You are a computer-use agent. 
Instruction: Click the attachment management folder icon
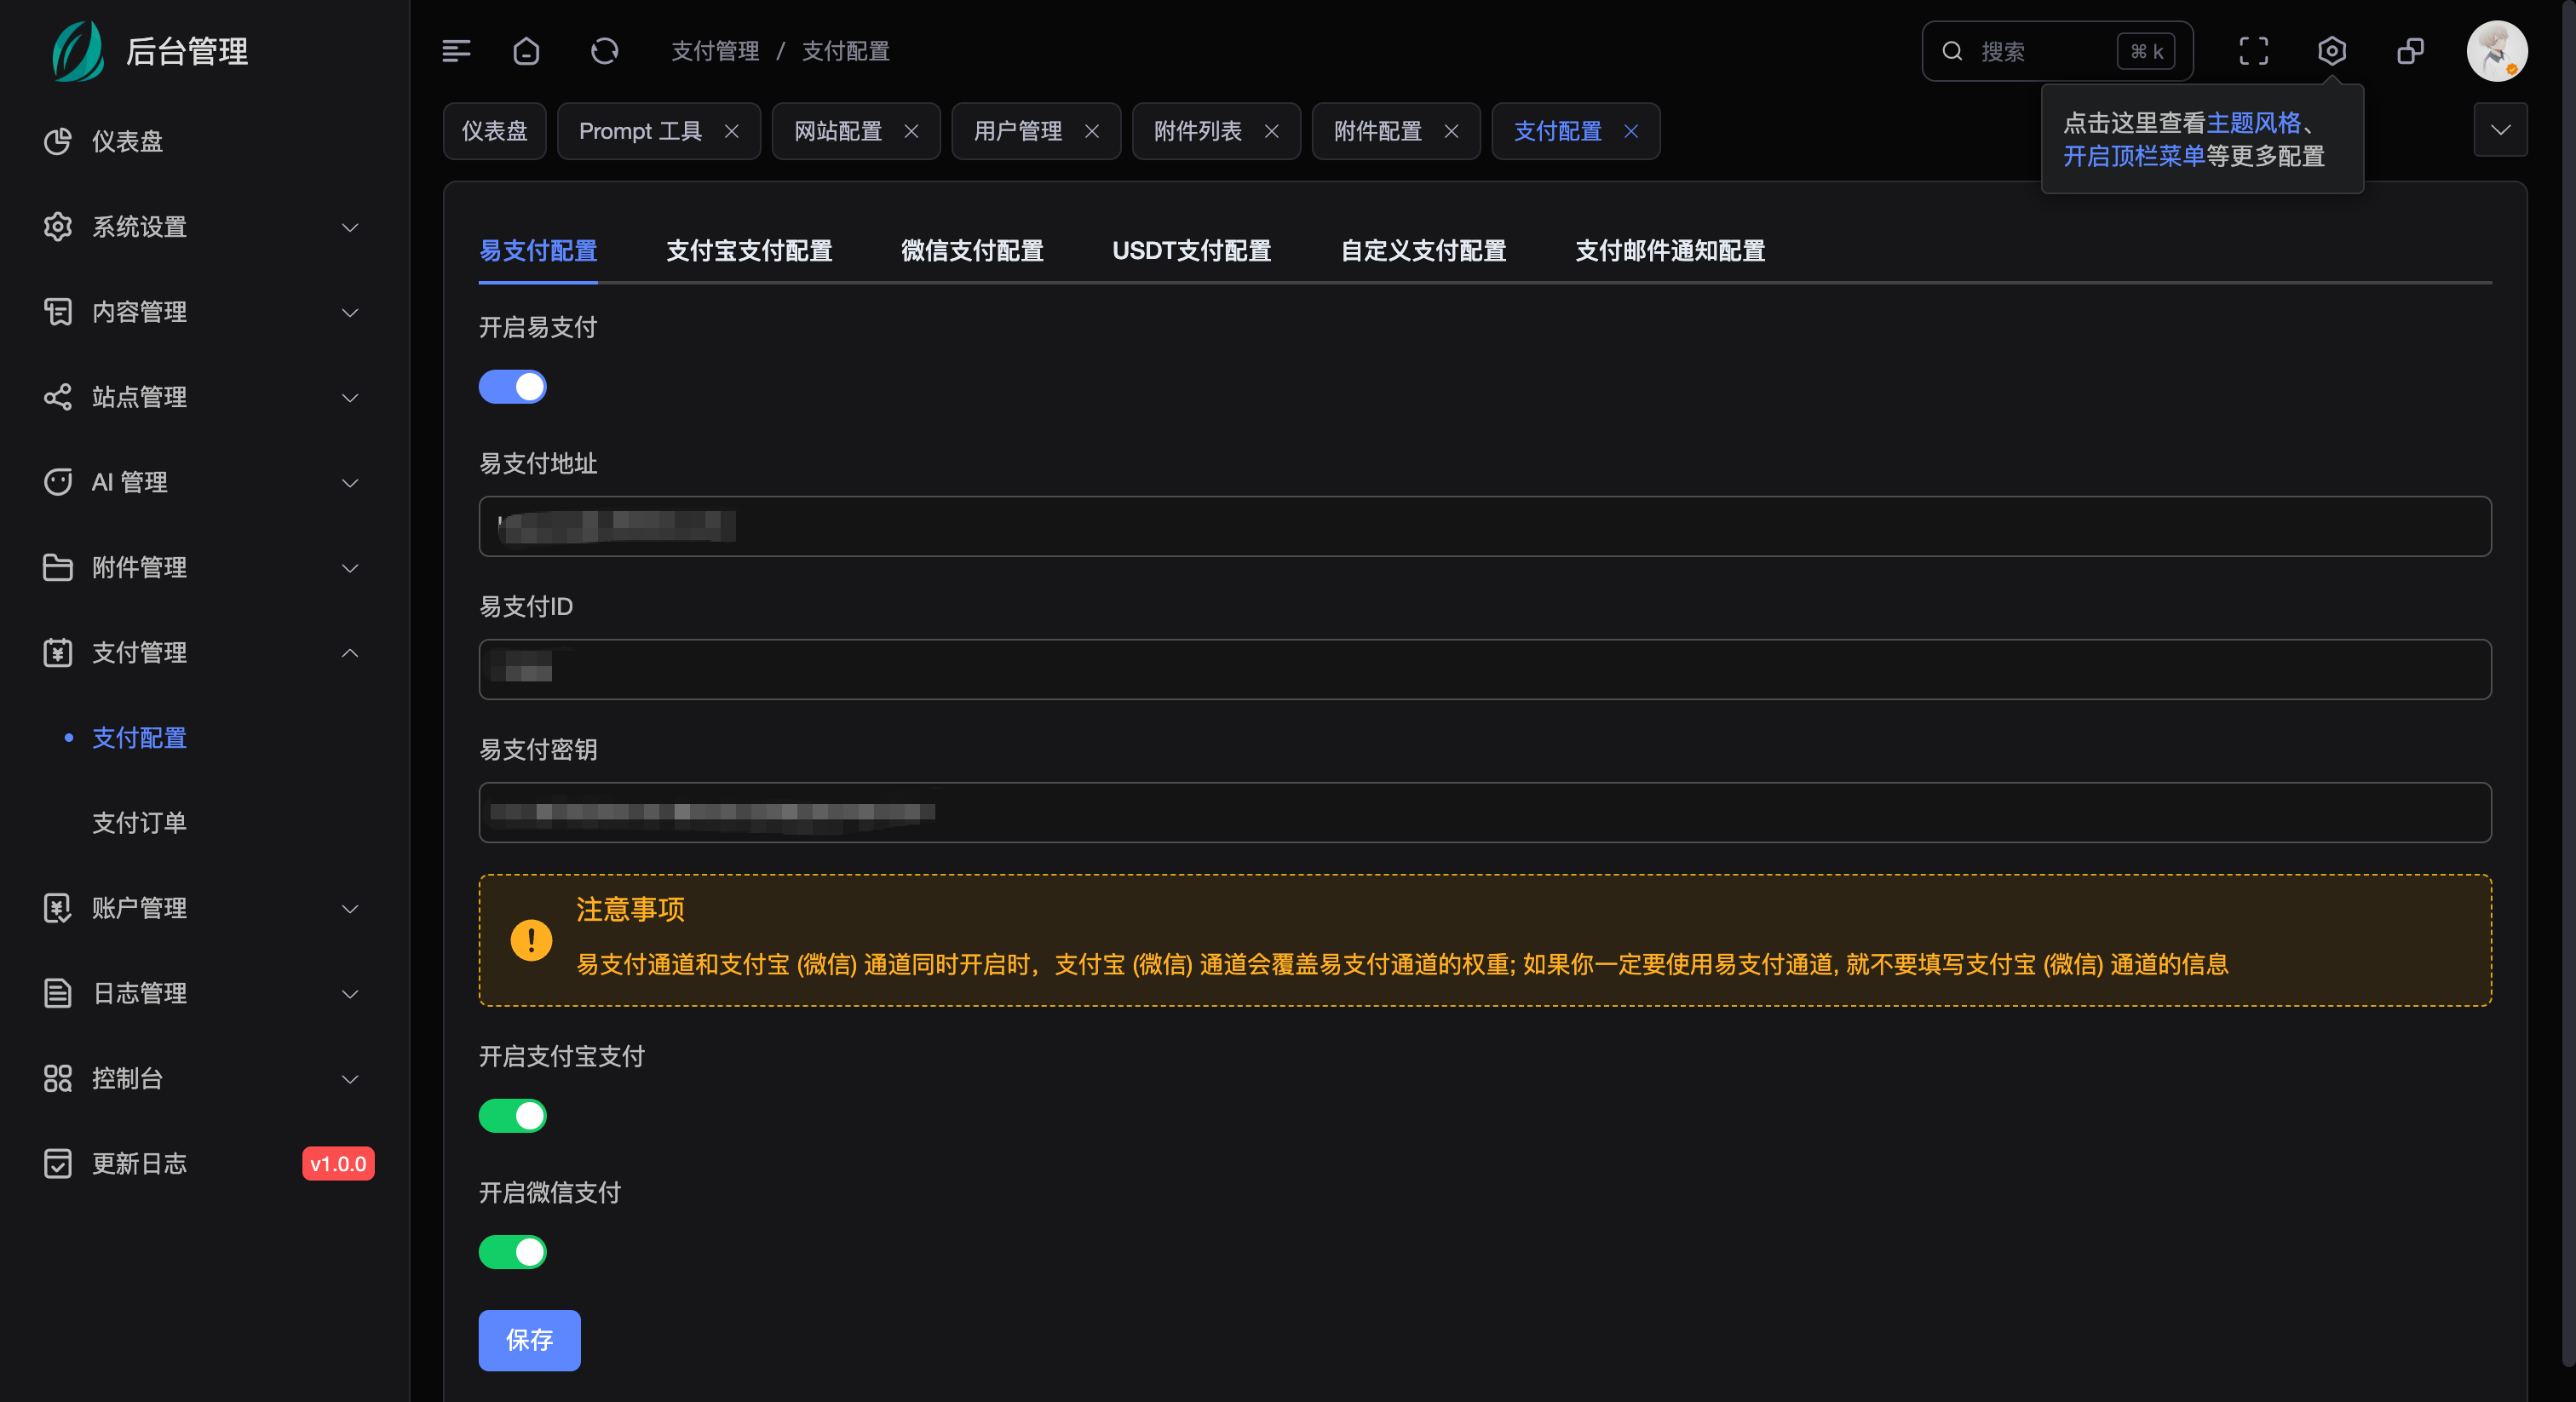tap(58, 567)
